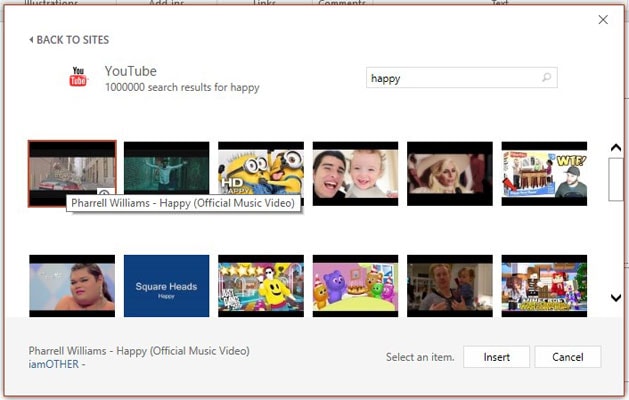The image size is (629, 400).
Task: Click the 'Select an item.' status text
Action: [420, 357]
